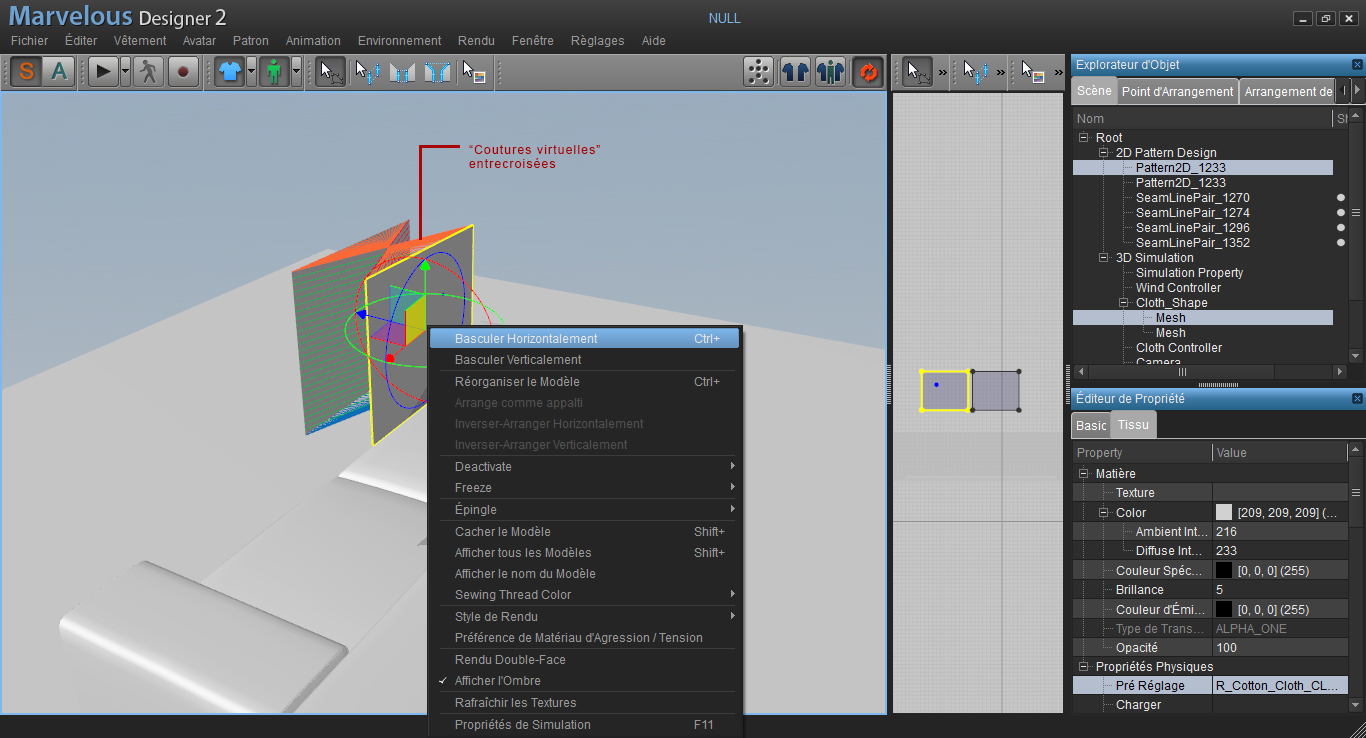Open the Deactivate submenu
1366x738 pixels.
click(585, 467)
